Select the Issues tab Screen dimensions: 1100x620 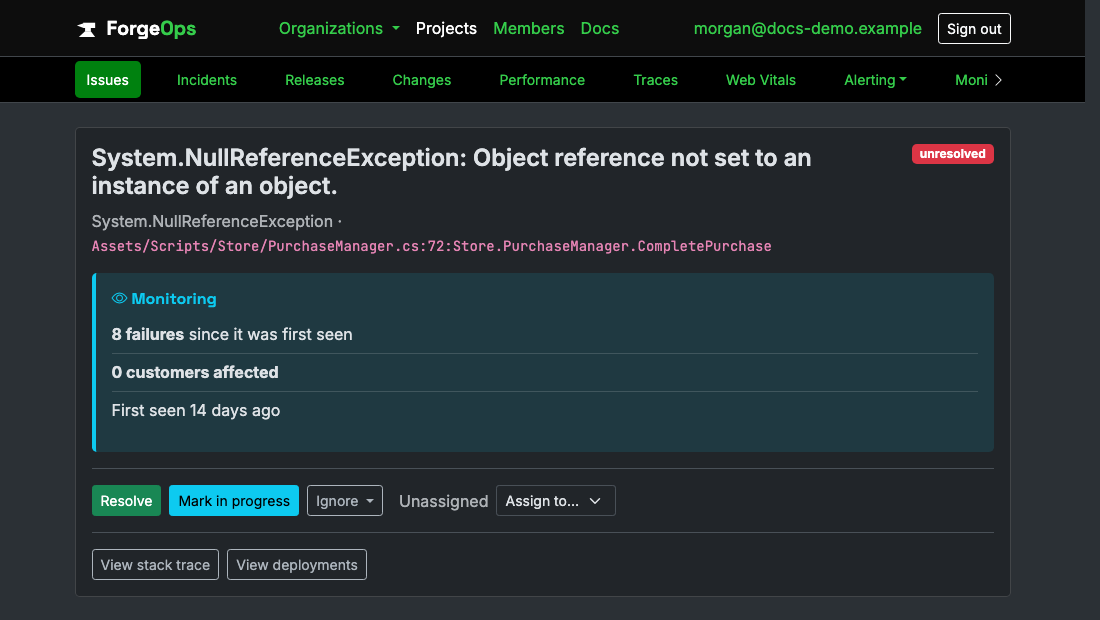107,80
